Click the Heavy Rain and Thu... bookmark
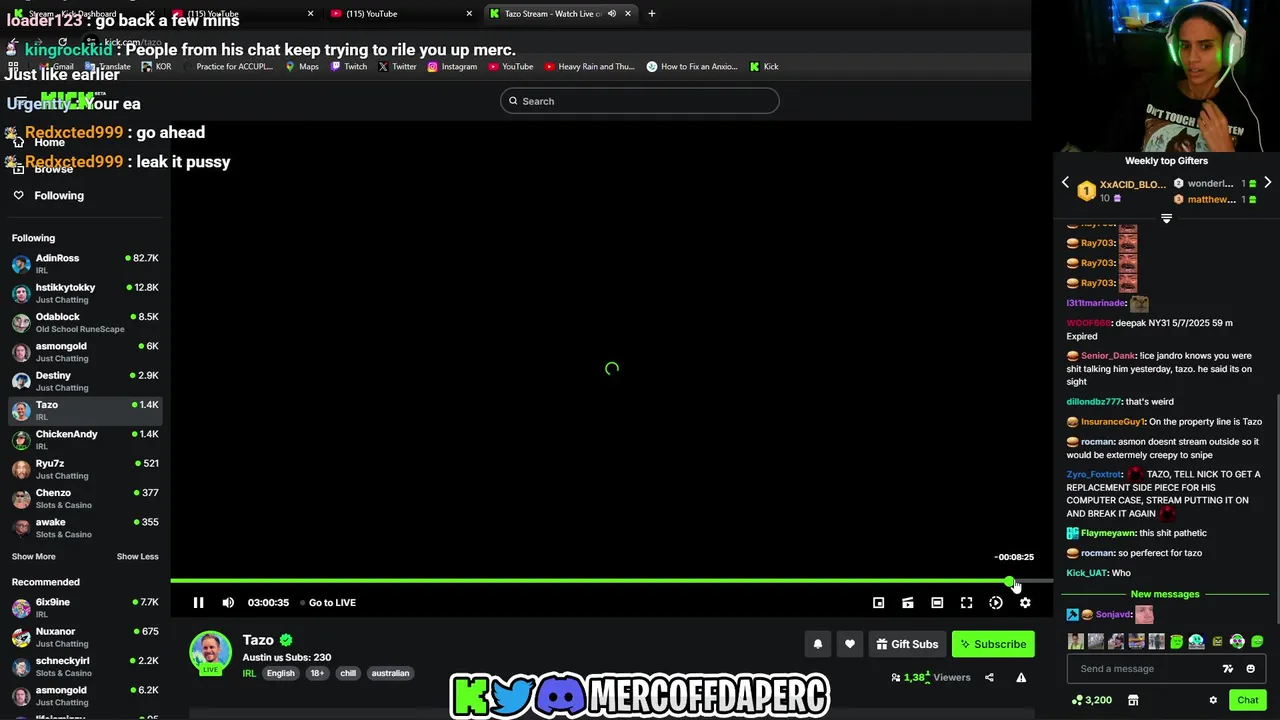The width and height of the screenshot is (1280, 720). point(589,66)
